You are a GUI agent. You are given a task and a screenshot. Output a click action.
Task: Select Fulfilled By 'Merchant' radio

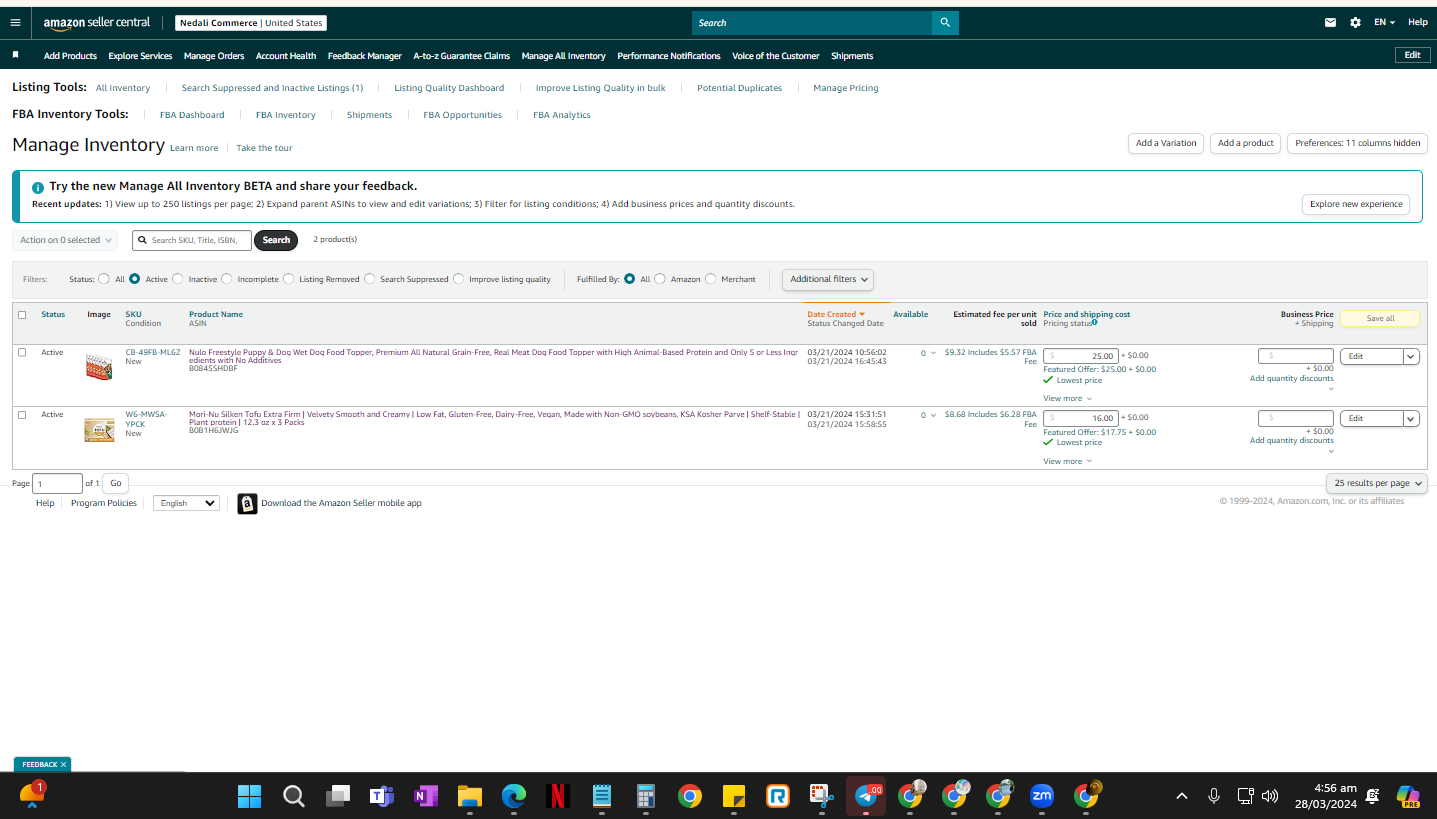[x=711, y=279]
